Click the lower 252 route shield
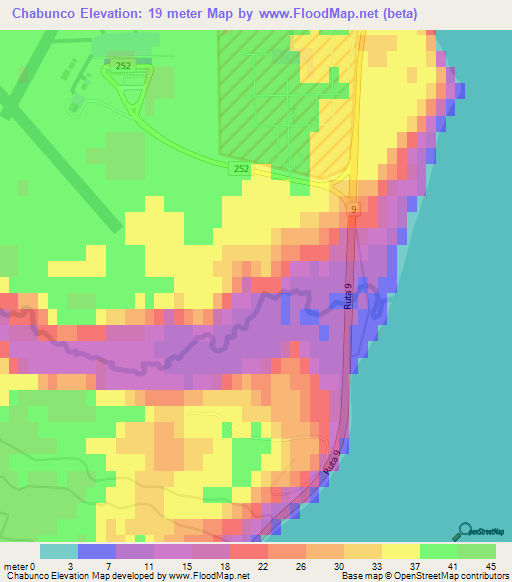512x582 pixels. 241,169
